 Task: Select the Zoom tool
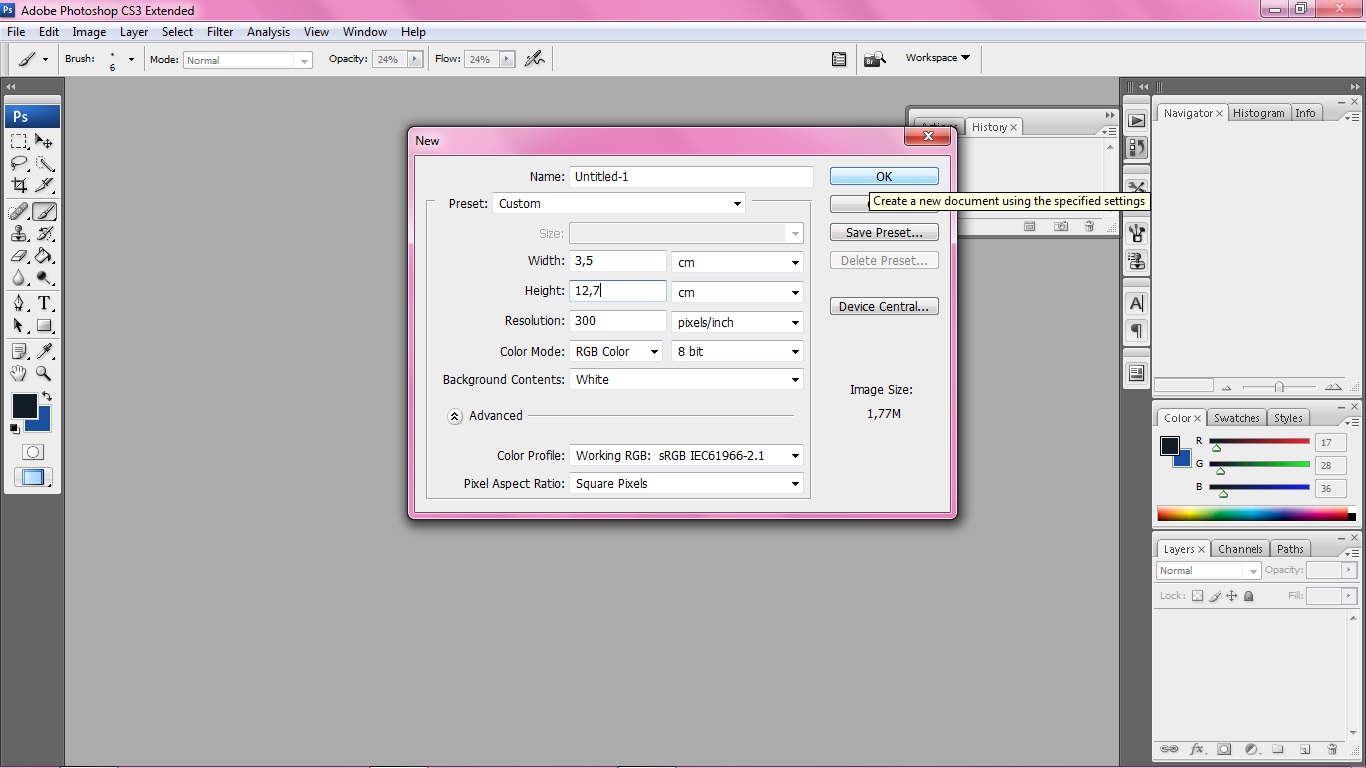[44, 373]
